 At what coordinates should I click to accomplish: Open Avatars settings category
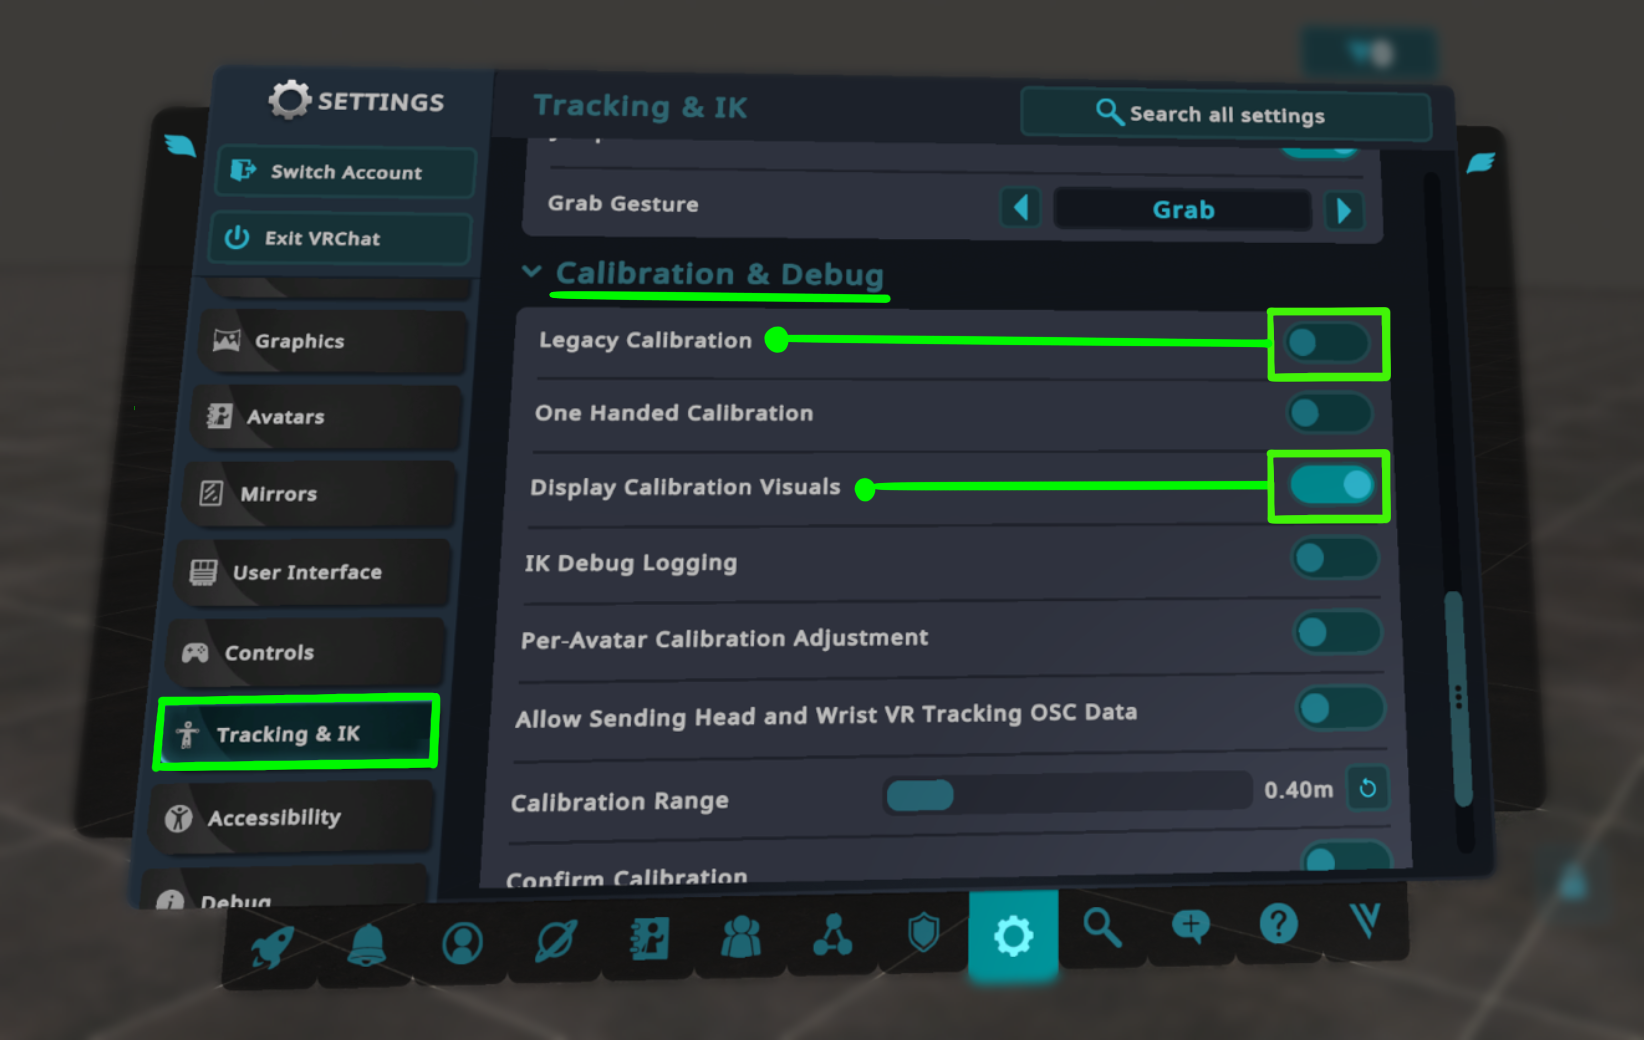[x=325, y=416]
